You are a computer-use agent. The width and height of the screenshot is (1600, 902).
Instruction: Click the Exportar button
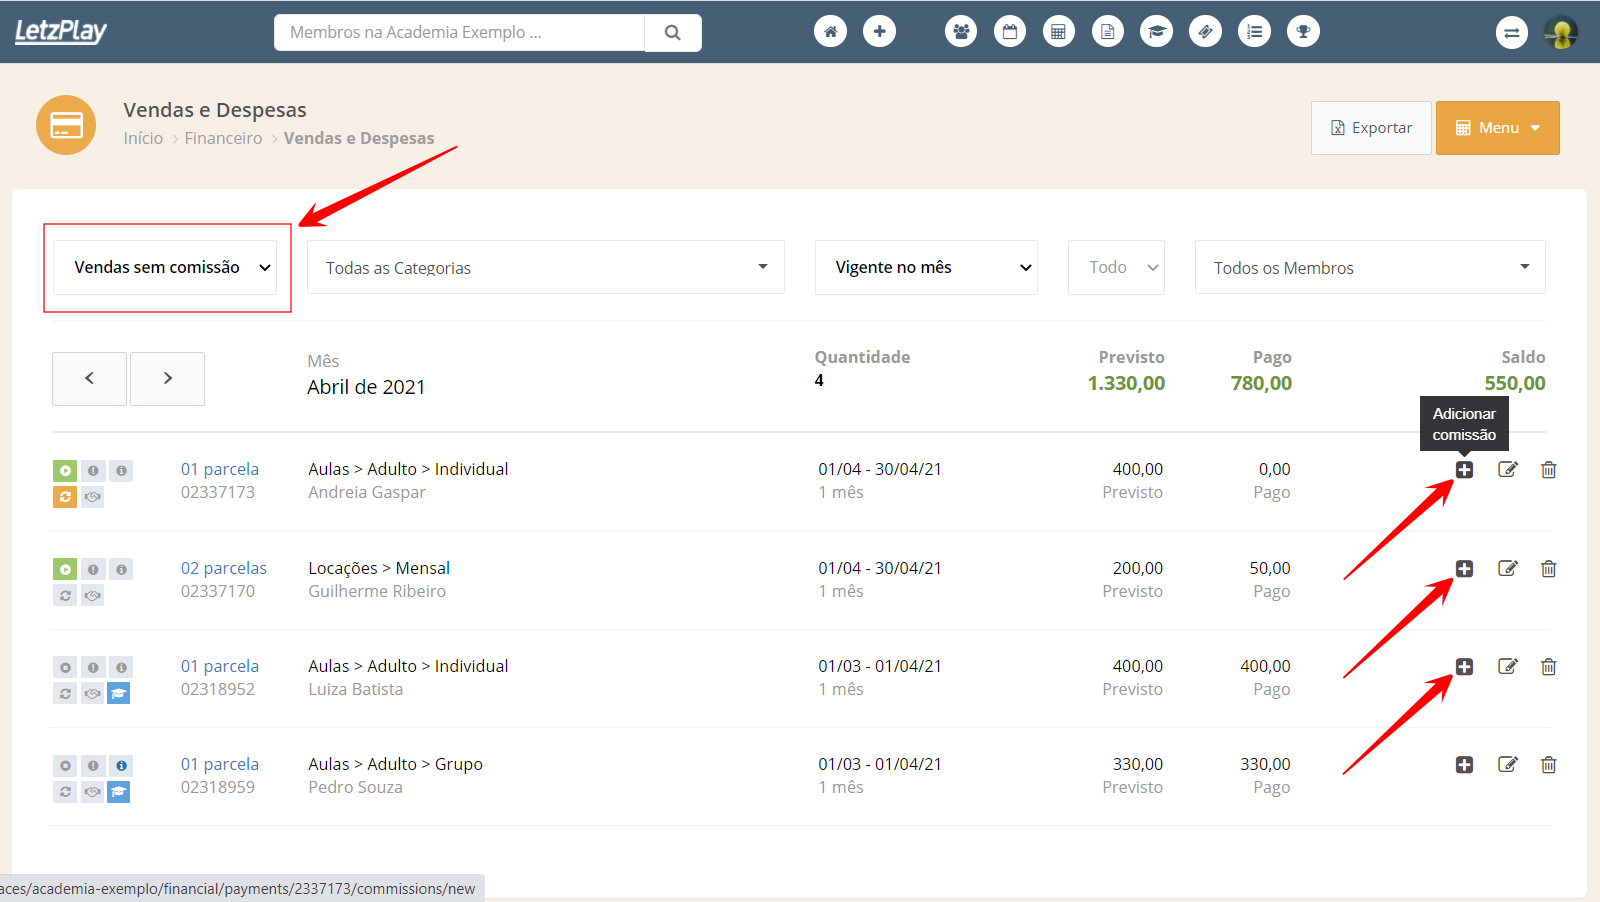[x=1371, y=128]
